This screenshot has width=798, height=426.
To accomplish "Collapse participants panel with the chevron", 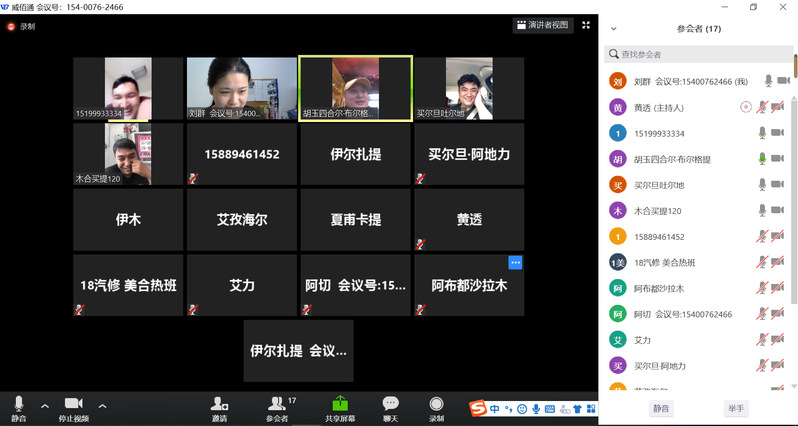I will click(613, 29).
